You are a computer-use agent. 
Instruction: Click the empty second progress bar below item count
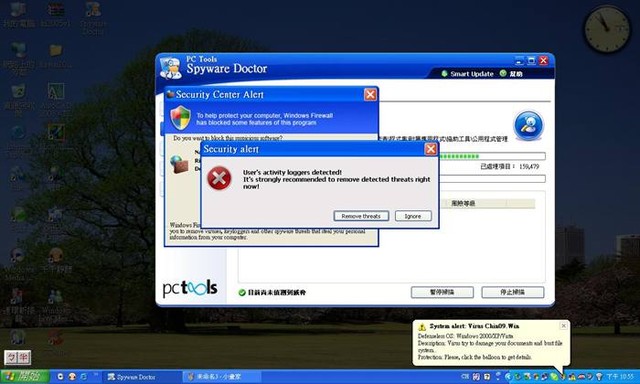[x=492, y=179]
